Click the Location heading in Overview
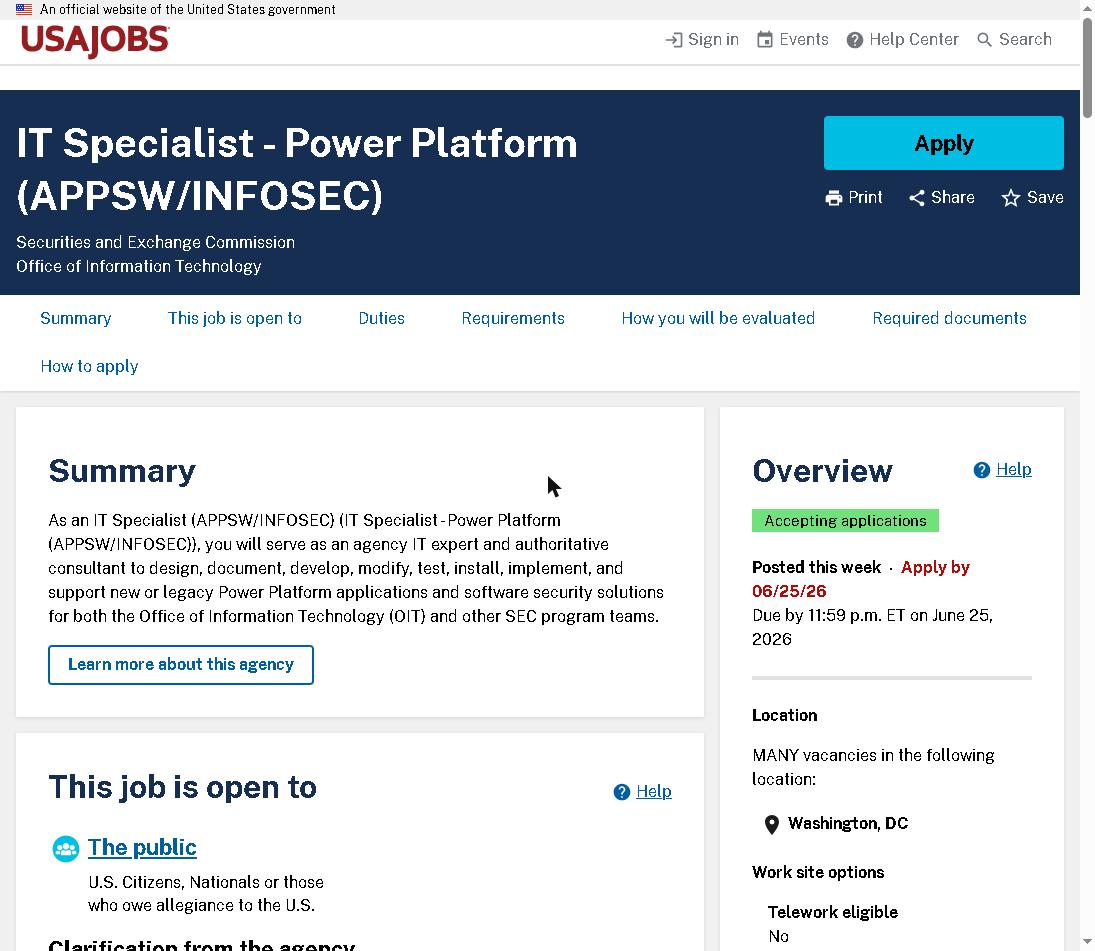This screenshot has height=951, width=1095. 784,716
